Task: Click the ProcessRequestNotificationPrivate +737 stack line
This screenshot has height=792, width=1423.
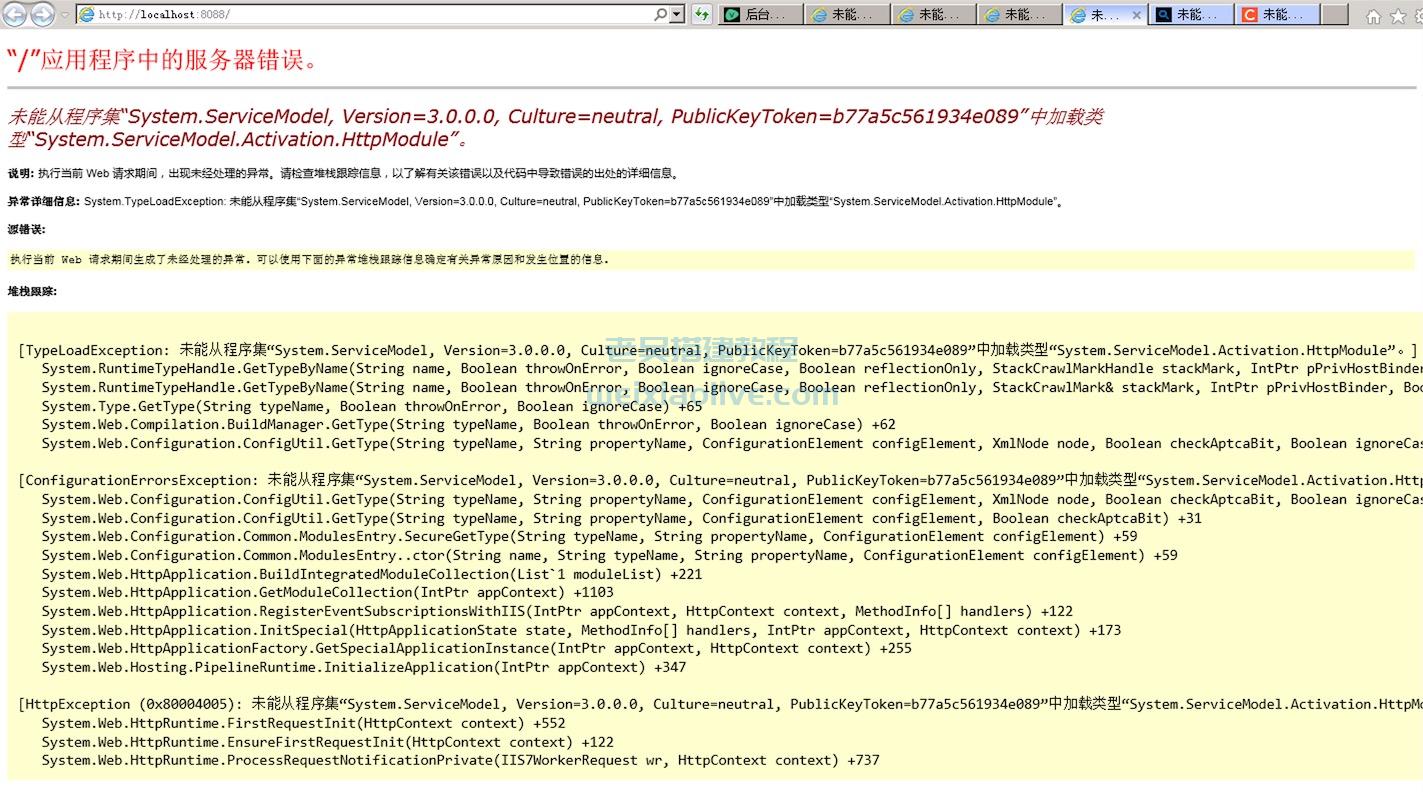Action: coord(460,760)
